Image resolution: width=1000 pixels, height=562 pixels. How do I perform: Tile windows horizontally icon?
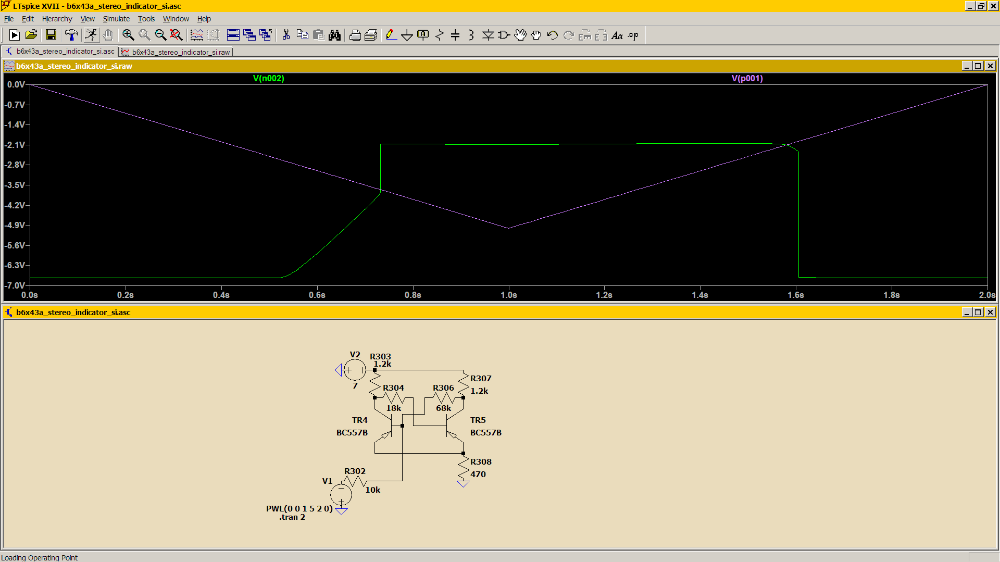tap(233, 35)
